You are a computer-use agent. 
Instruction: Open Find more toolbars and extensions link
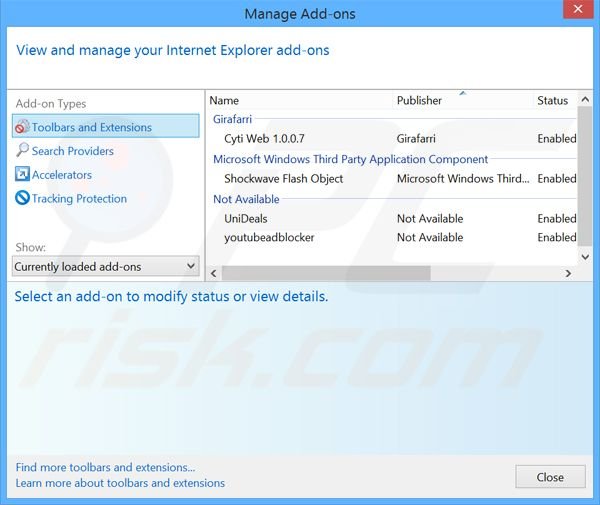(x=105, y=468)
